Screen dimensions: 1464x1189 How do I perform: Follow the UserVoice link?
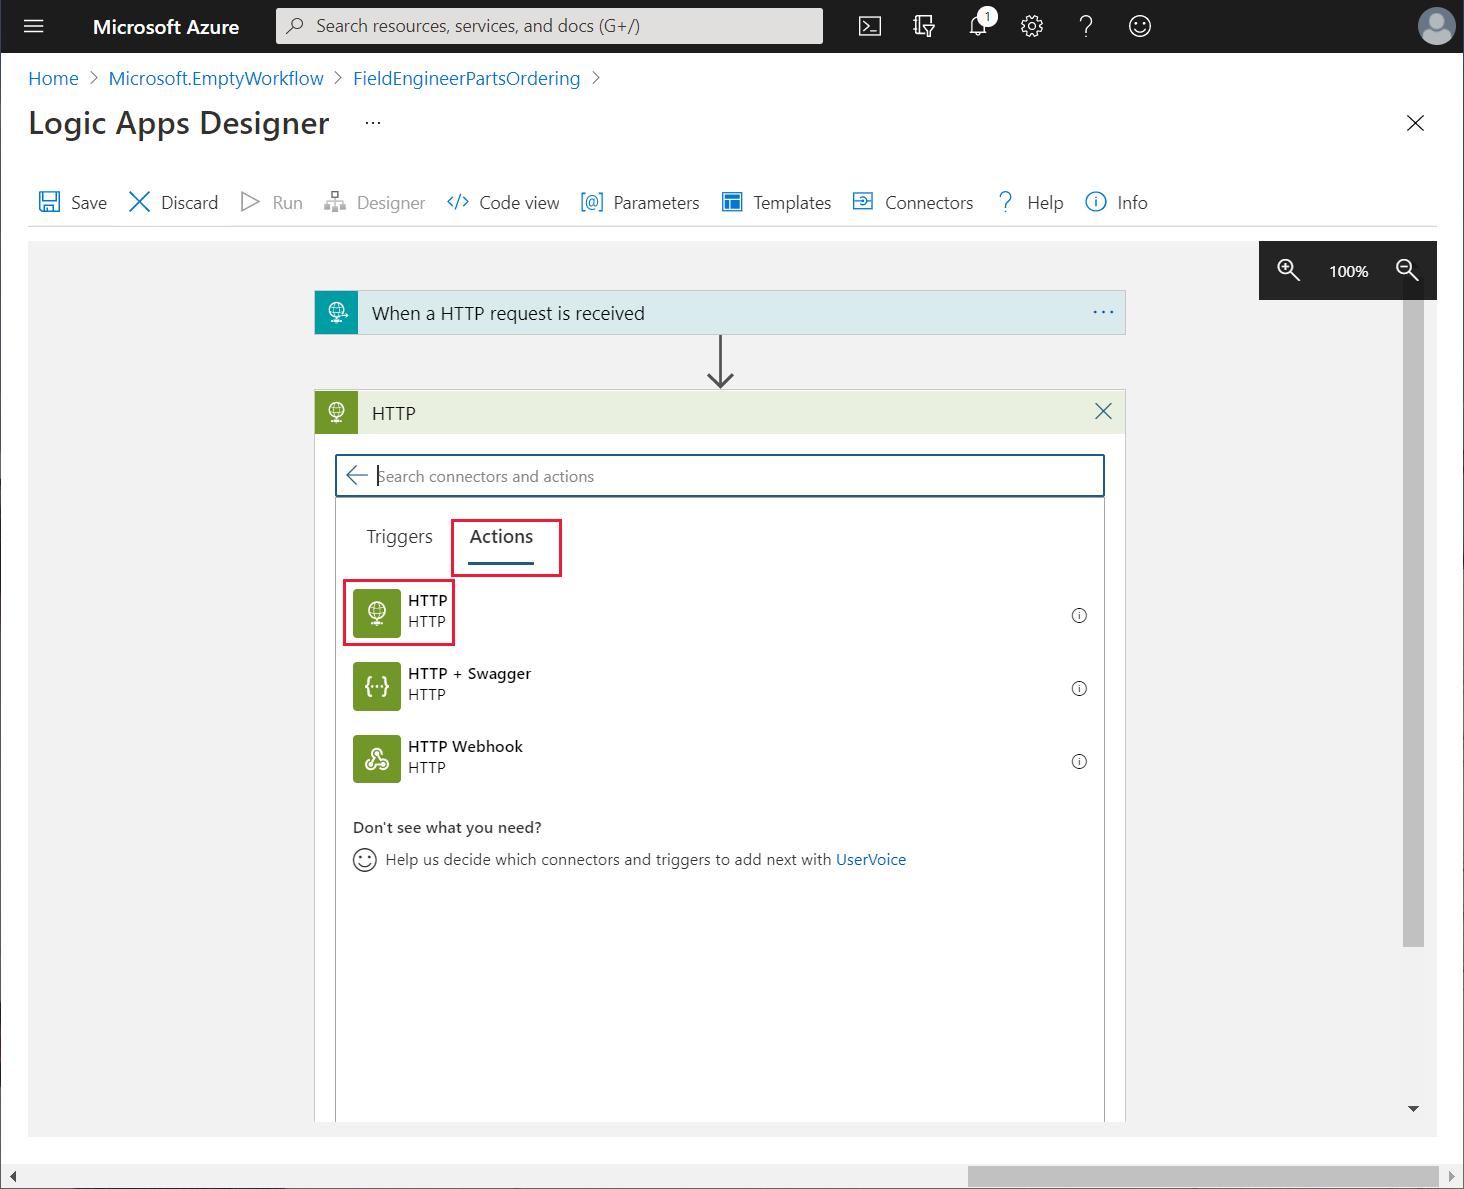pos(871,860)
